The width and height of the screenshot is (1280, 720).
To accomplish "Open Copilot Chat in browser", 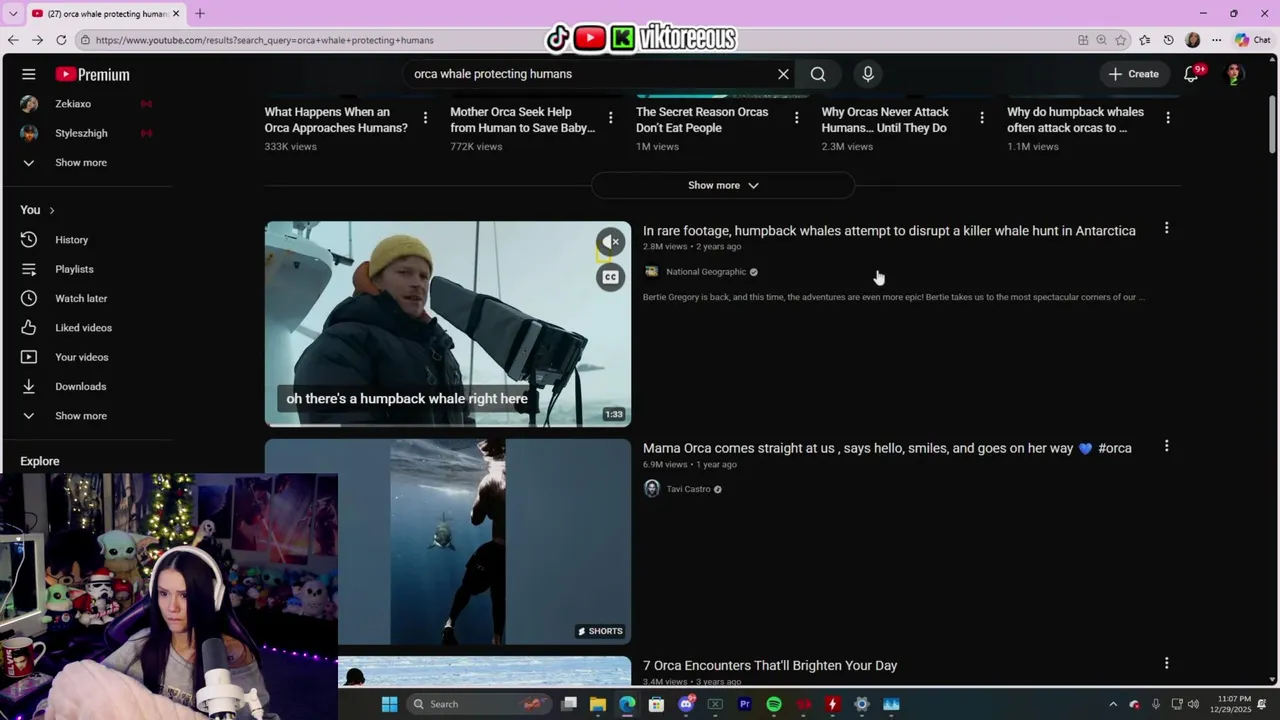I will (1253, 40).
